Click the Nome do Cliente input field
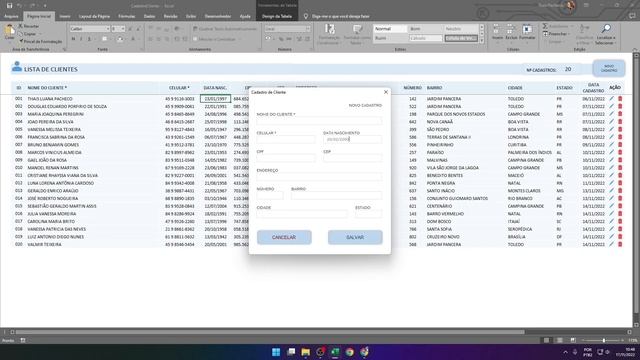Viewport: 640px width, 360px height. pos(319,121)
